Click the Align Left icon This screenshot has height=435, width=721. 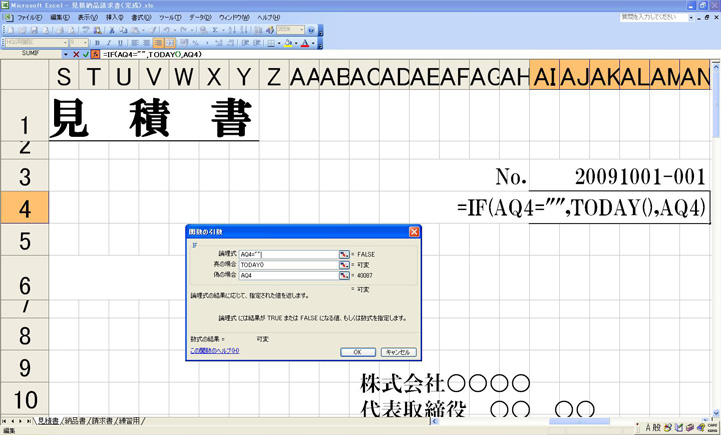[135, 43]
